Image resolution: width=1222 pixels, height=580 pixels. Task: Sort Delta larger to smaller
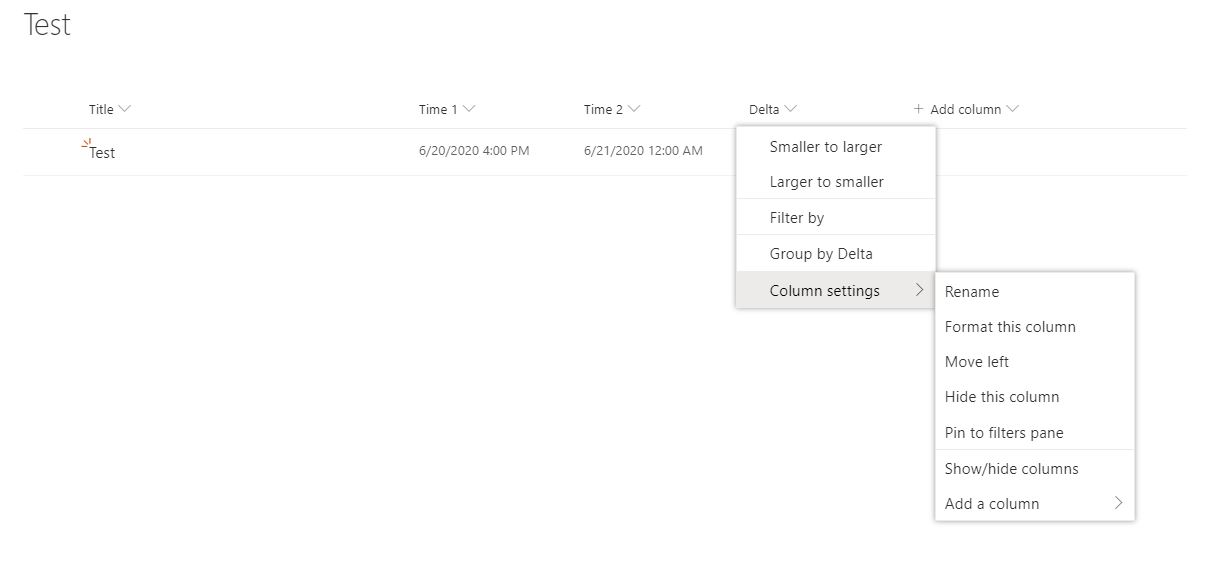pos(826,182)
